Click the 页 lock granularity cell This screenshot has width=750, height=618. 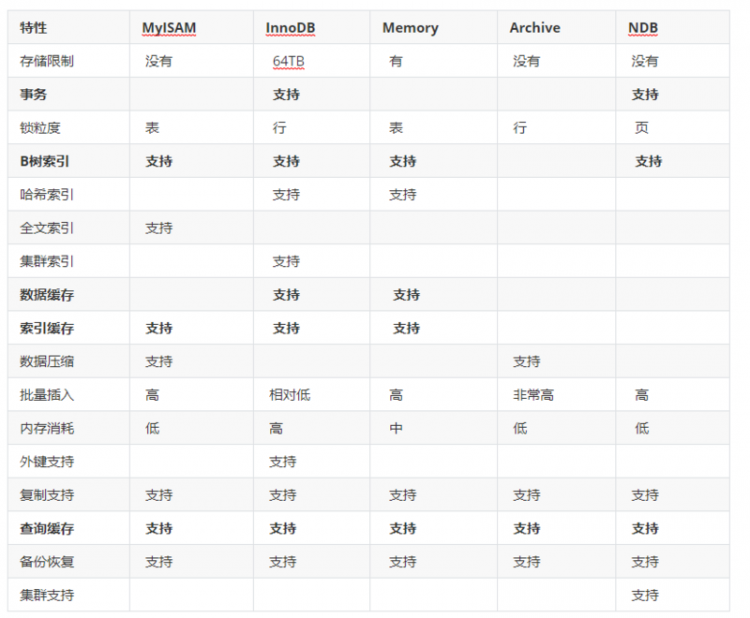point(641,128)
